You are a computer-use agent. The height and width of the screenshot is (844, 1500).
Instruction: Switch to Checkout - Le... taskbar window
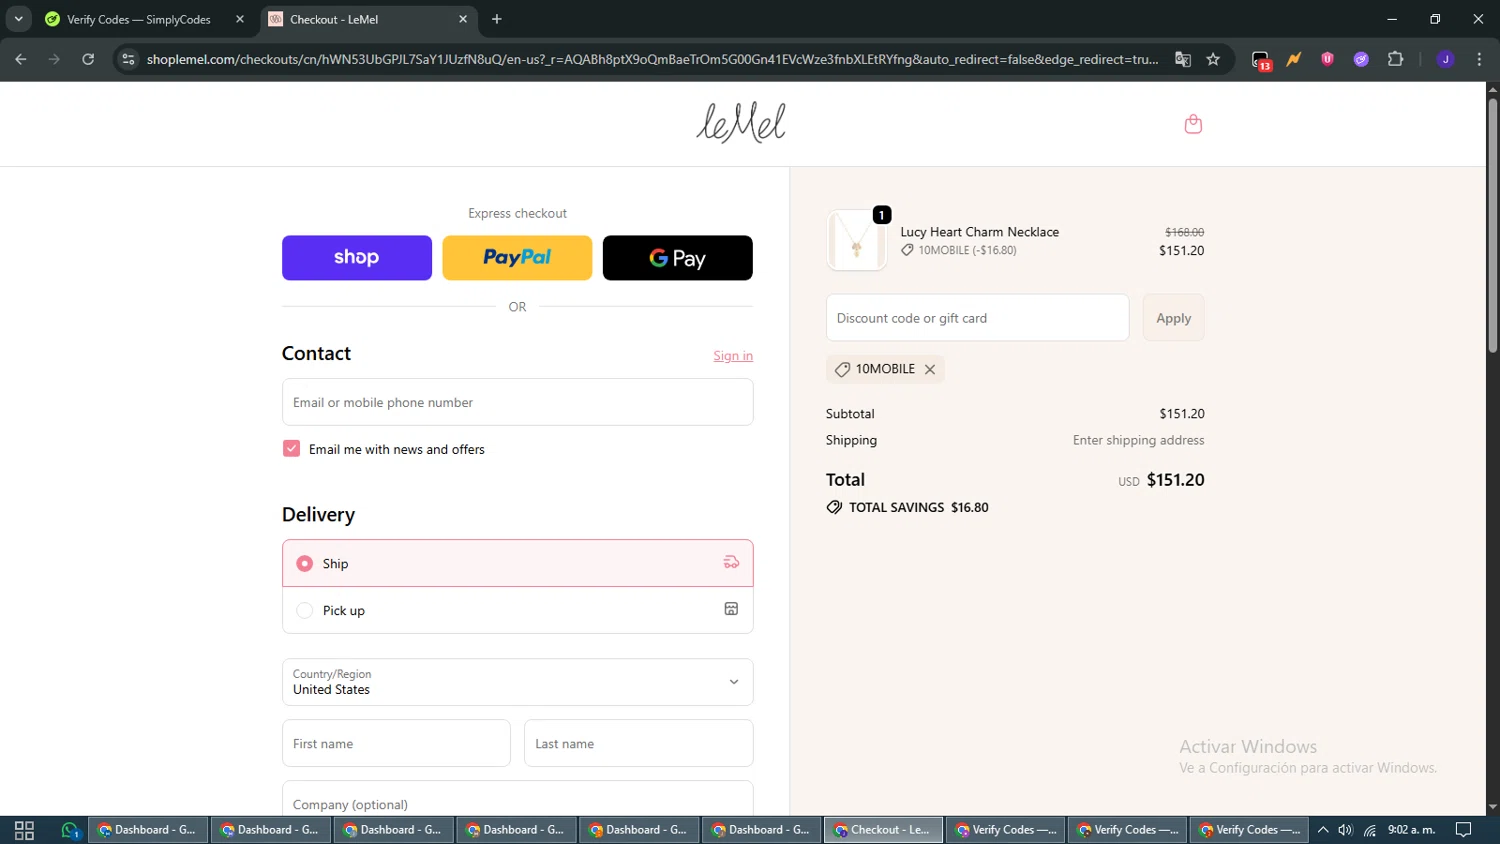[x=883, y=830]
